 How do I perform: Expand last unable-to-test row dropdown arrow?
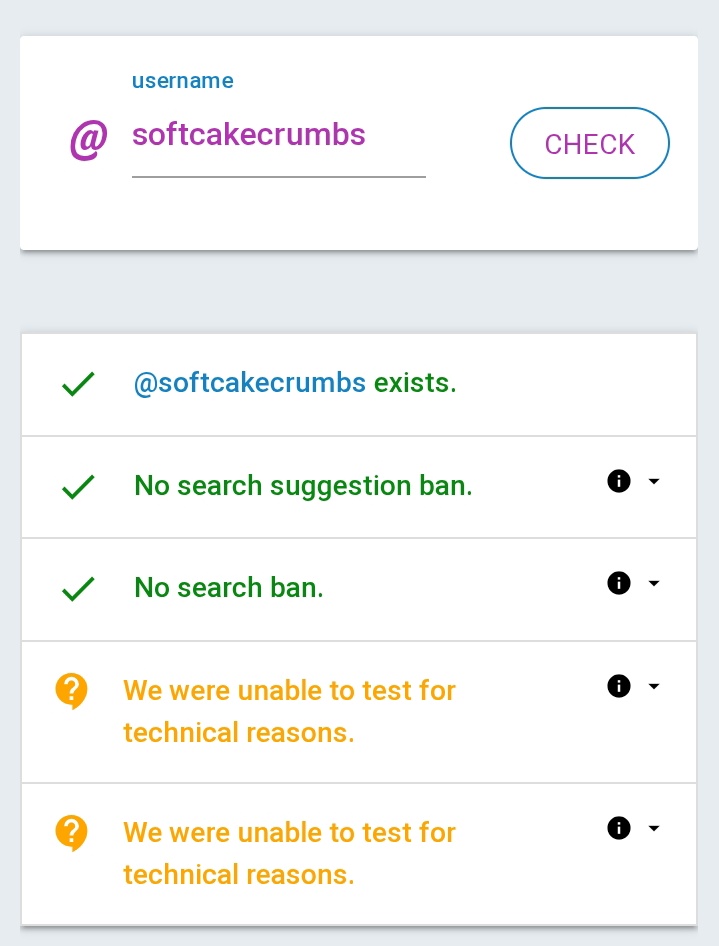(654, 828)
